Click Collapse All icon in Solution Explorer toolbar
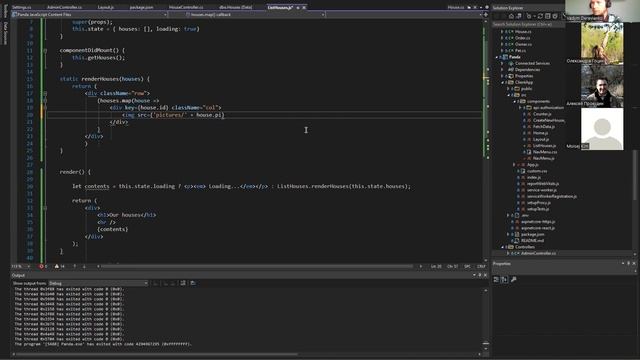This screenshot has height=360, width=640. (x=547, y=16)
